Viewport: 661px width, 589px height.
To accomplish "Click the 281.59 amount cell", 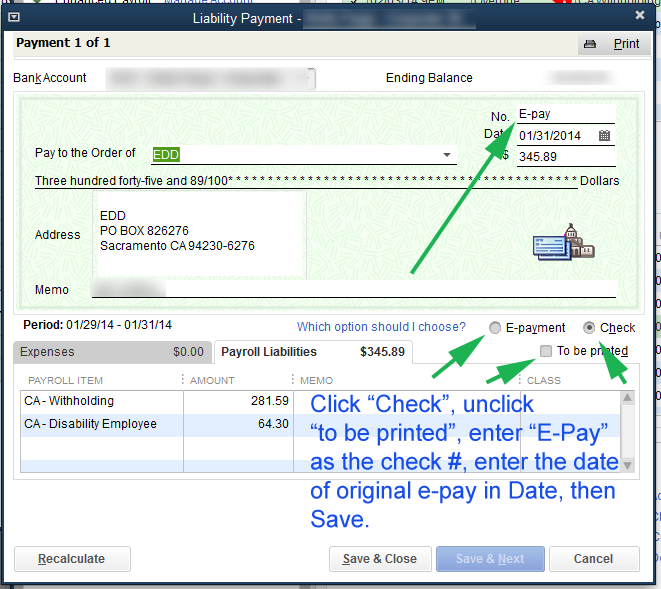I will (238, 401).
